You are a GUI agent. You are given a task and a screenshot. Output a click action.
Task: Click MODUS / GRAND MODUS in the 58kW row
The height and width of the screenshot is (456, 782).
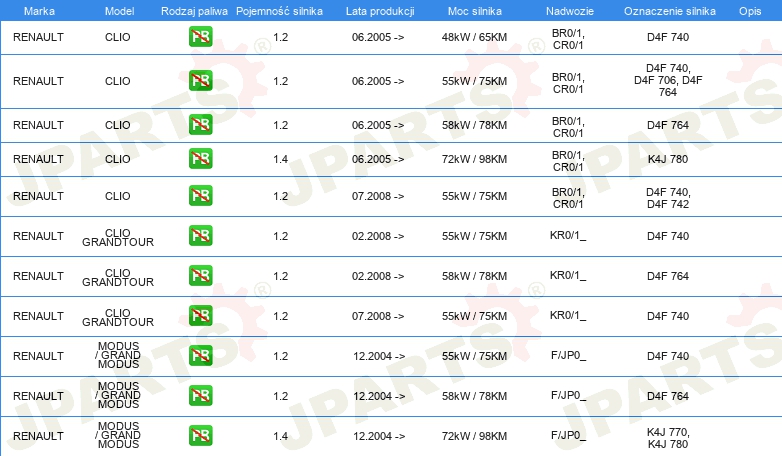tap(118, 395)
